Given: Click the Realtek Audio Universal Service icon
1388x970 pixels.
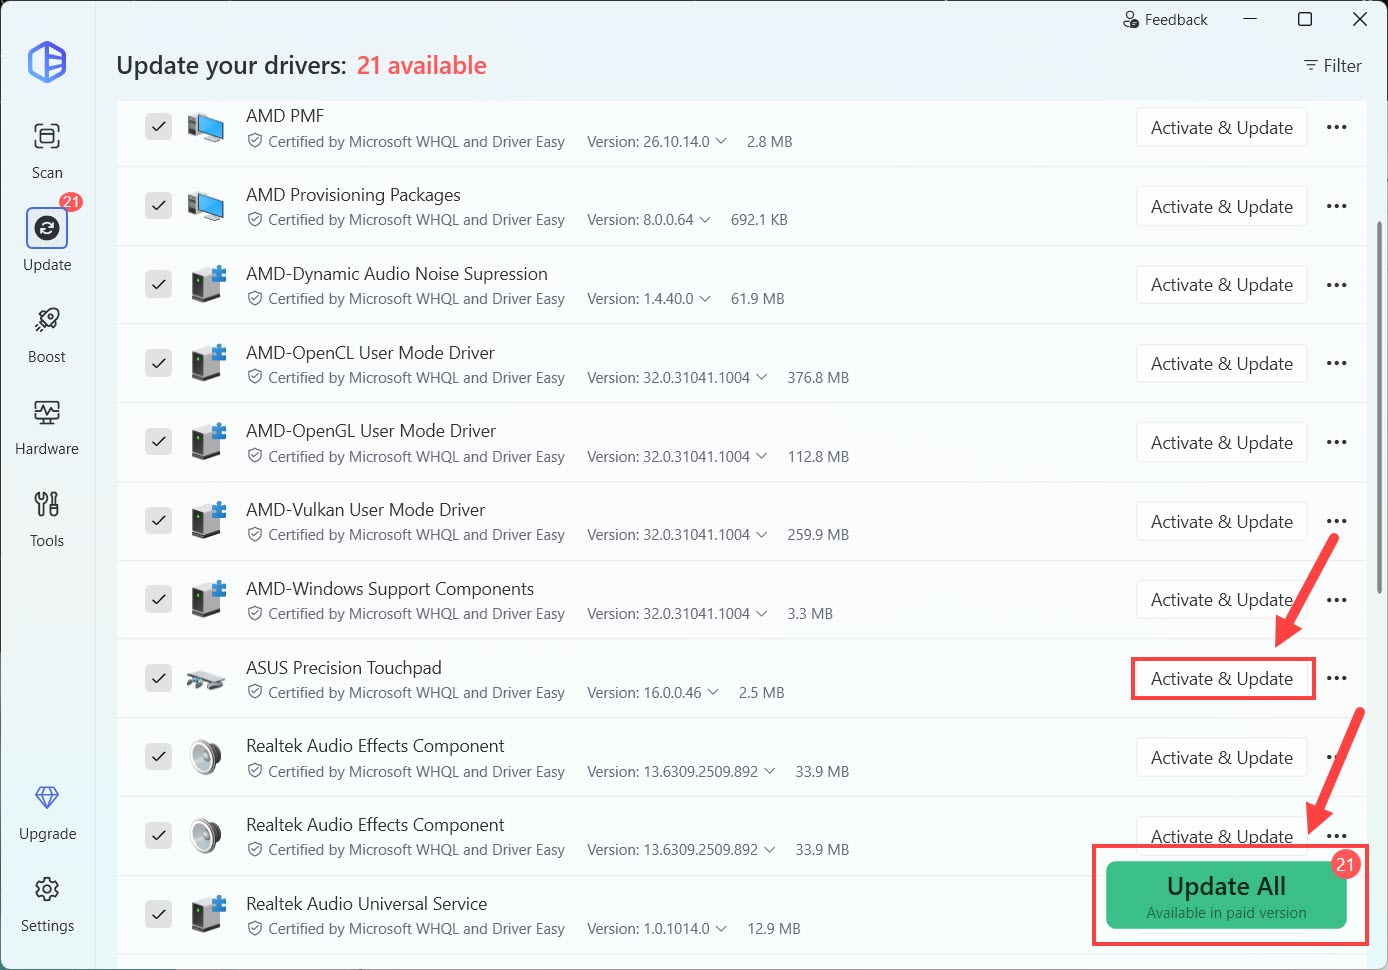Looking at the screenshot, I should (208, 913).
